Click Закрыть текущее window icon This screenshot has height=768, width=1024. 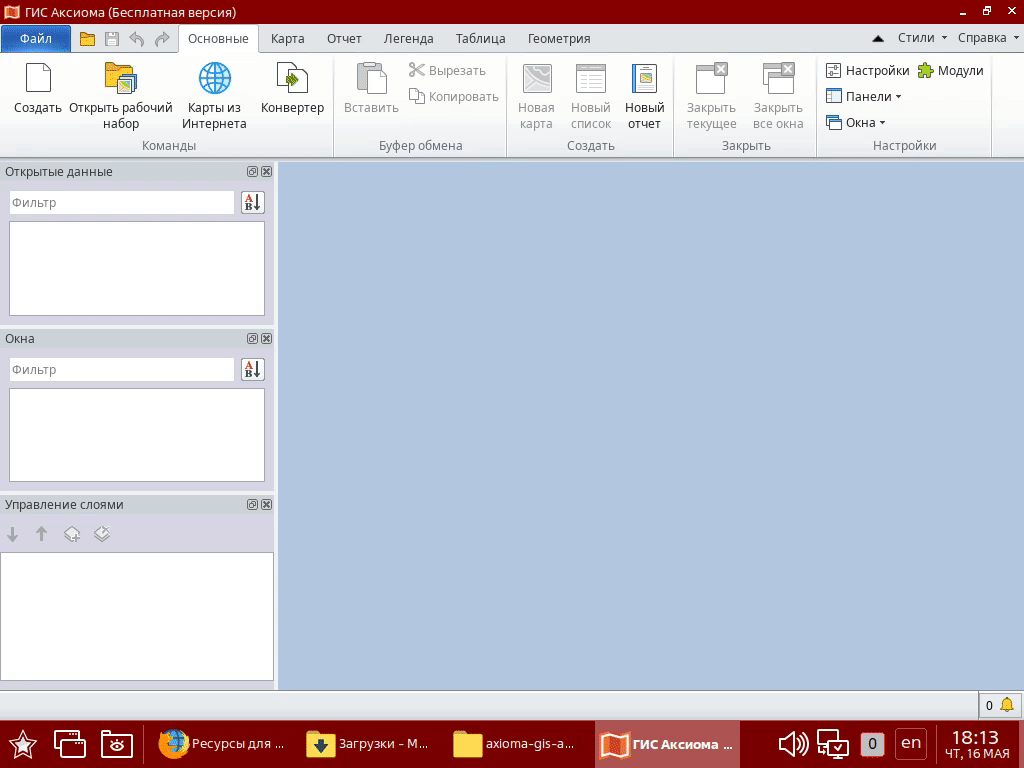[711, 78]
